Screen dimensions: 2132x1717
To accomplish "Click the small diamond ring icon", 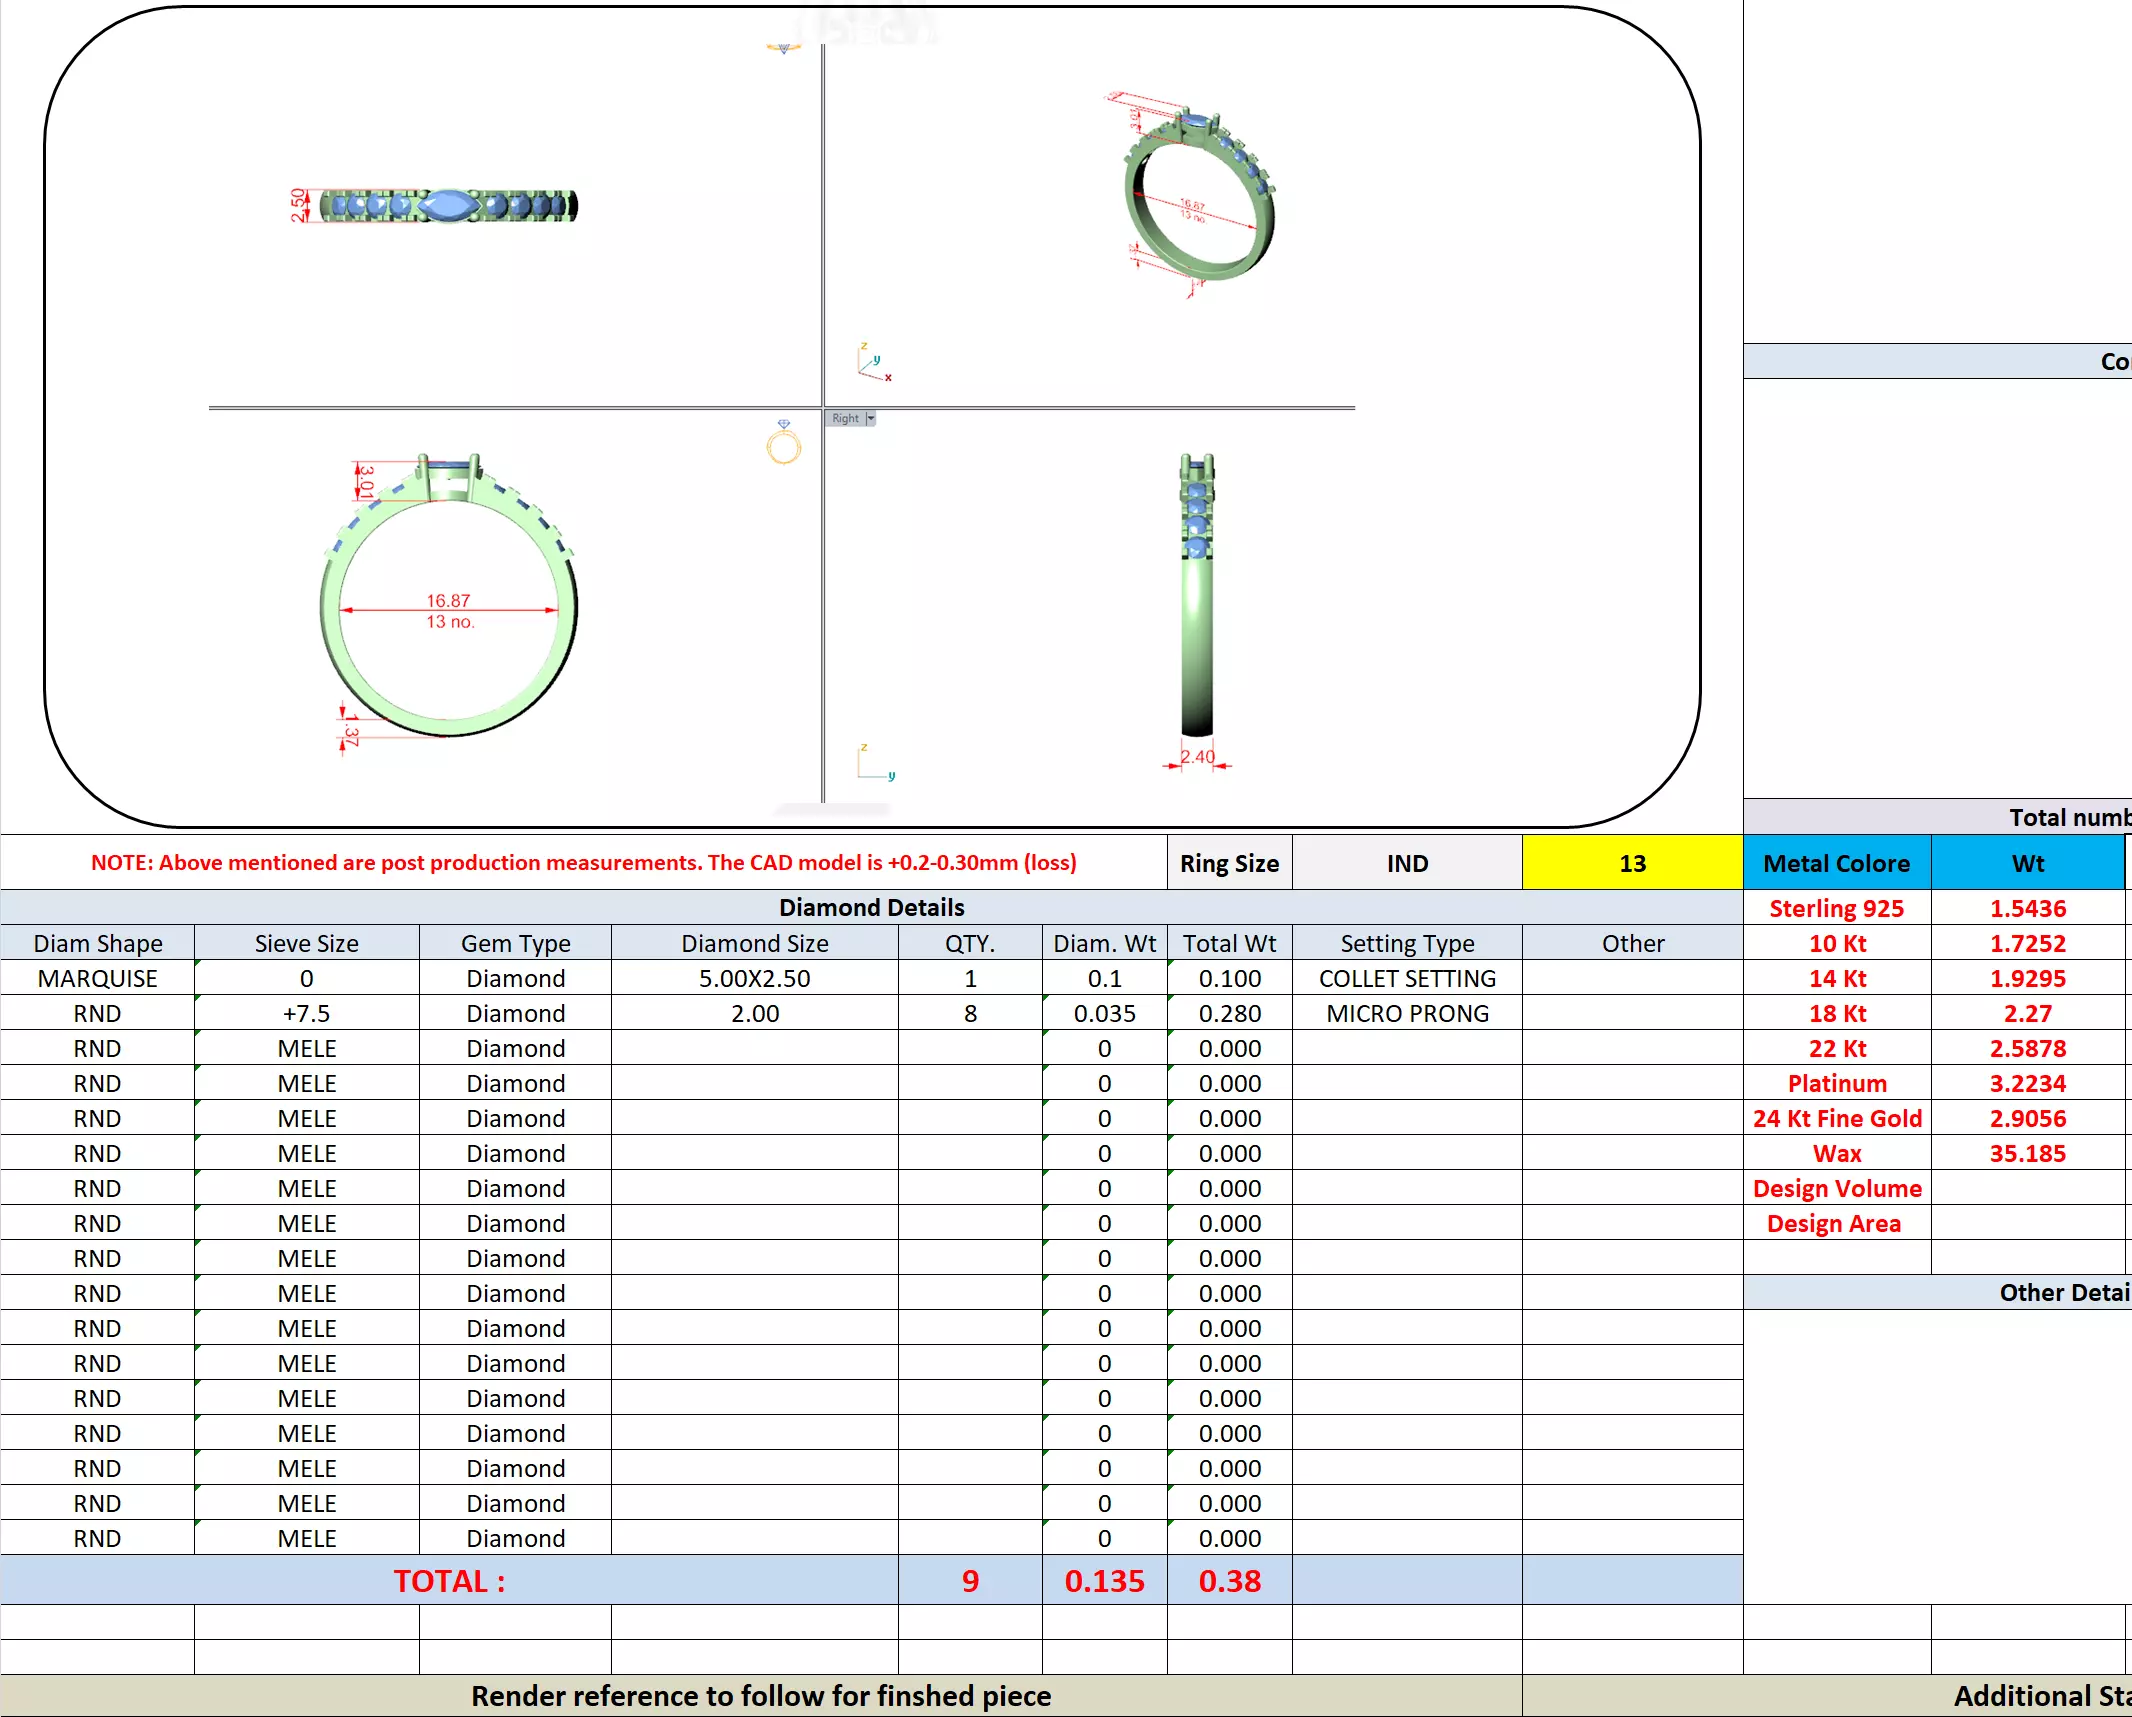I will (784, 442).
